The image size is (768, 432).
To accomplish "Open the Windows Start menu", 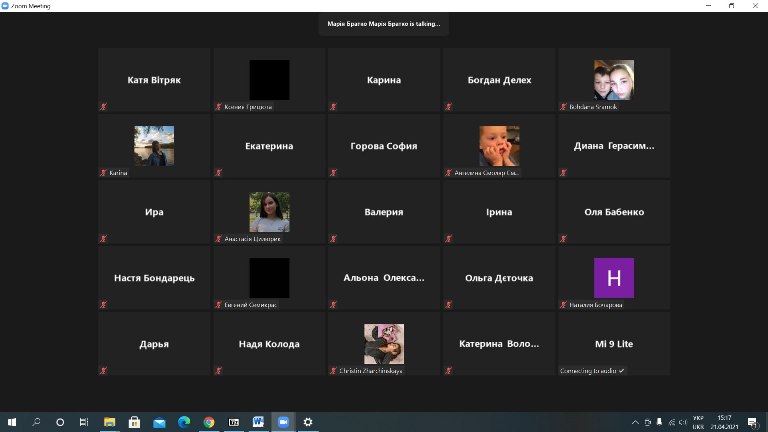I will (12, 422).
